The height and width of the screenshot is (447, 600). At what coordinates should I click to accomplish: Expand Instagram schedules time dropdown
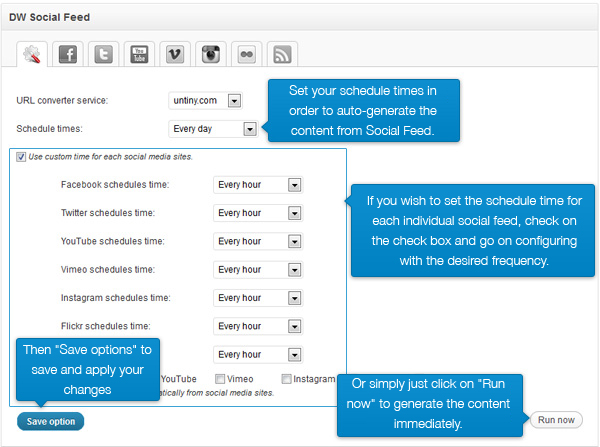pyautogui.click(x=258, y=298)
